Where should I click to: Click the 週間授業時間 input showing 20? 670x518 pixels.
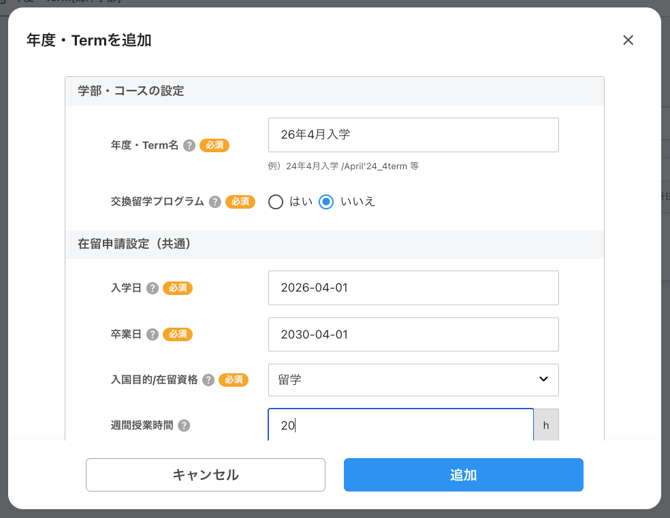[400, 425]
